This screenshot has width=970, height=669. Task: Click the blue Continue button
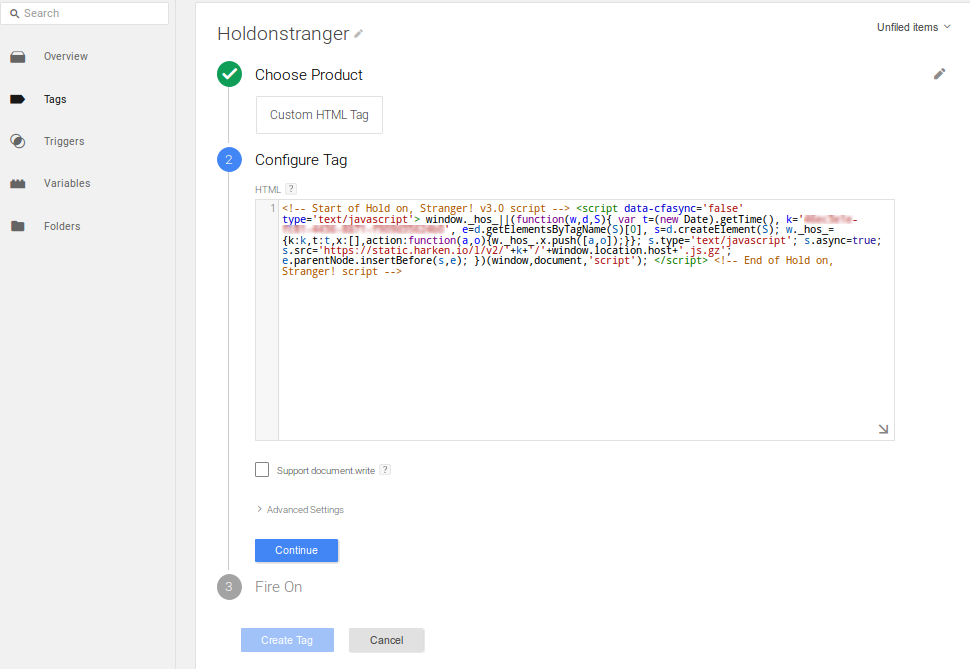[x=296, y=550]
